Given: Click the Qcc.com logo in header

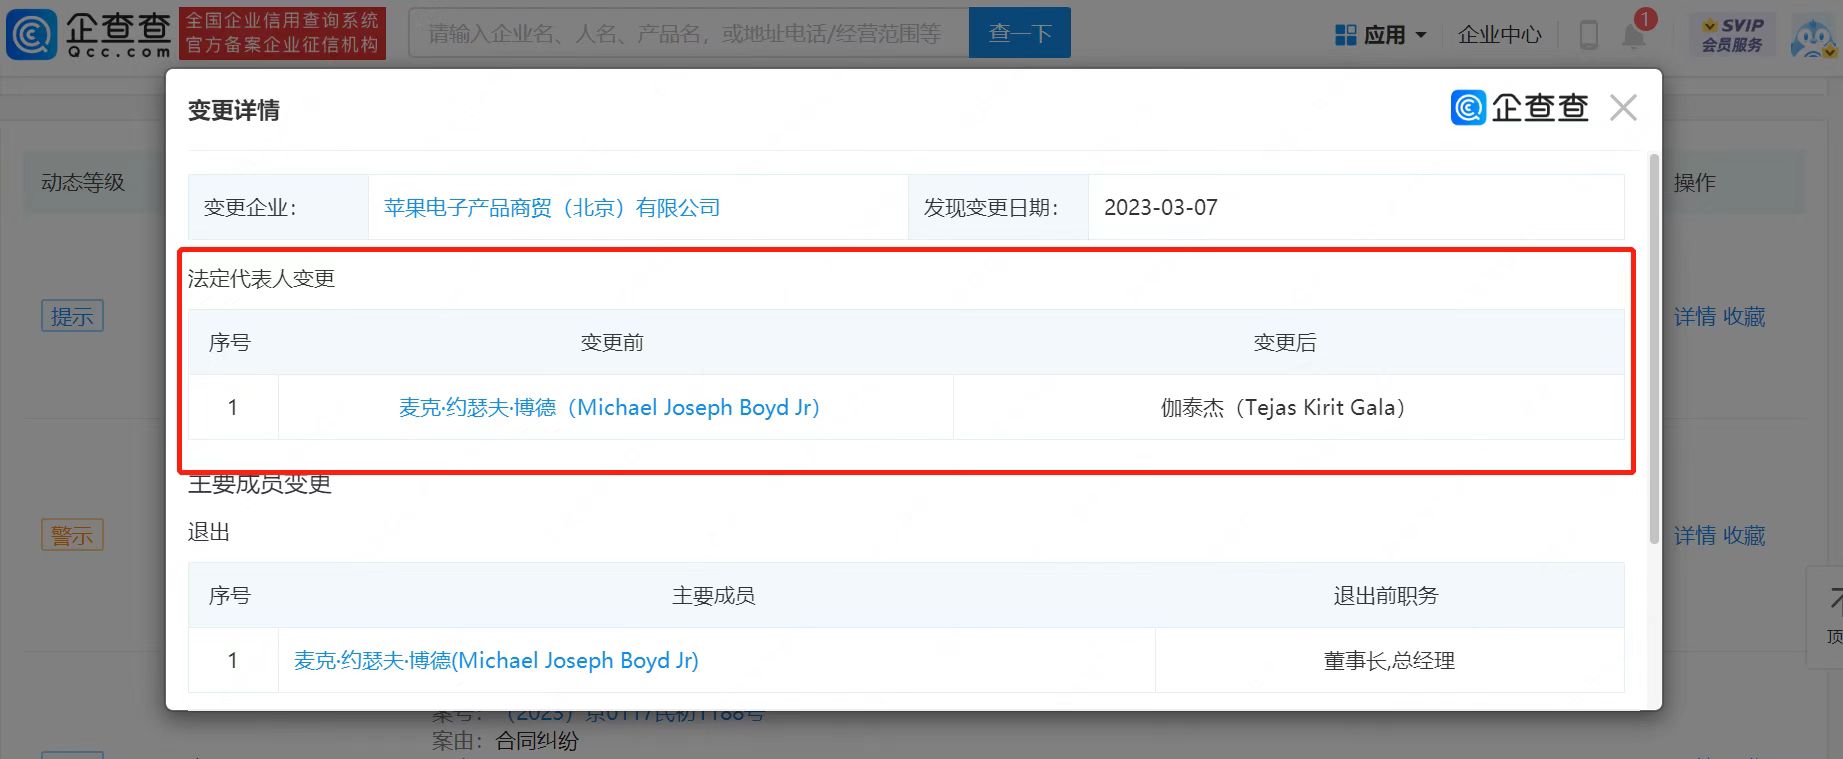Looking at the screenshot, I should point(88,33).
